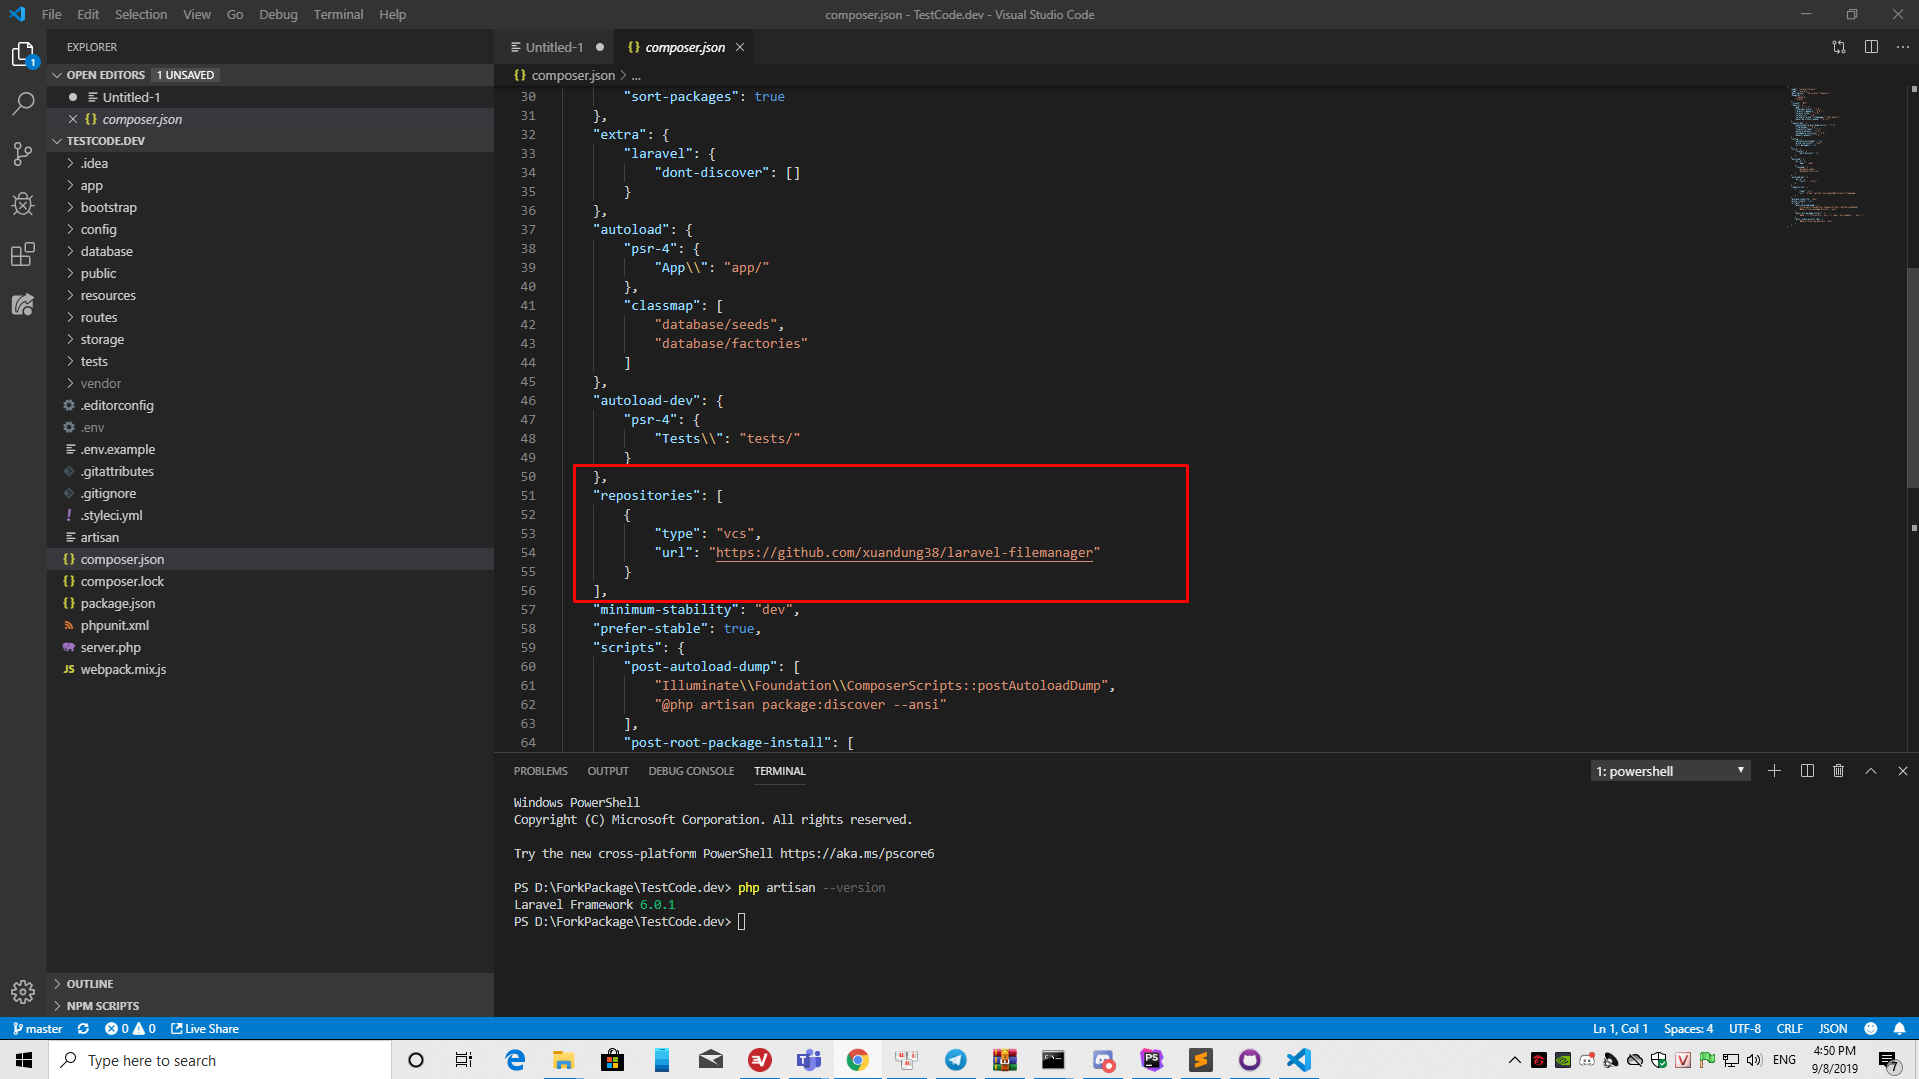Viewport: 1919px width, 1079px height.
Task: Click the Open Changes icon in editor toolbar
Action: point(1838,47)
